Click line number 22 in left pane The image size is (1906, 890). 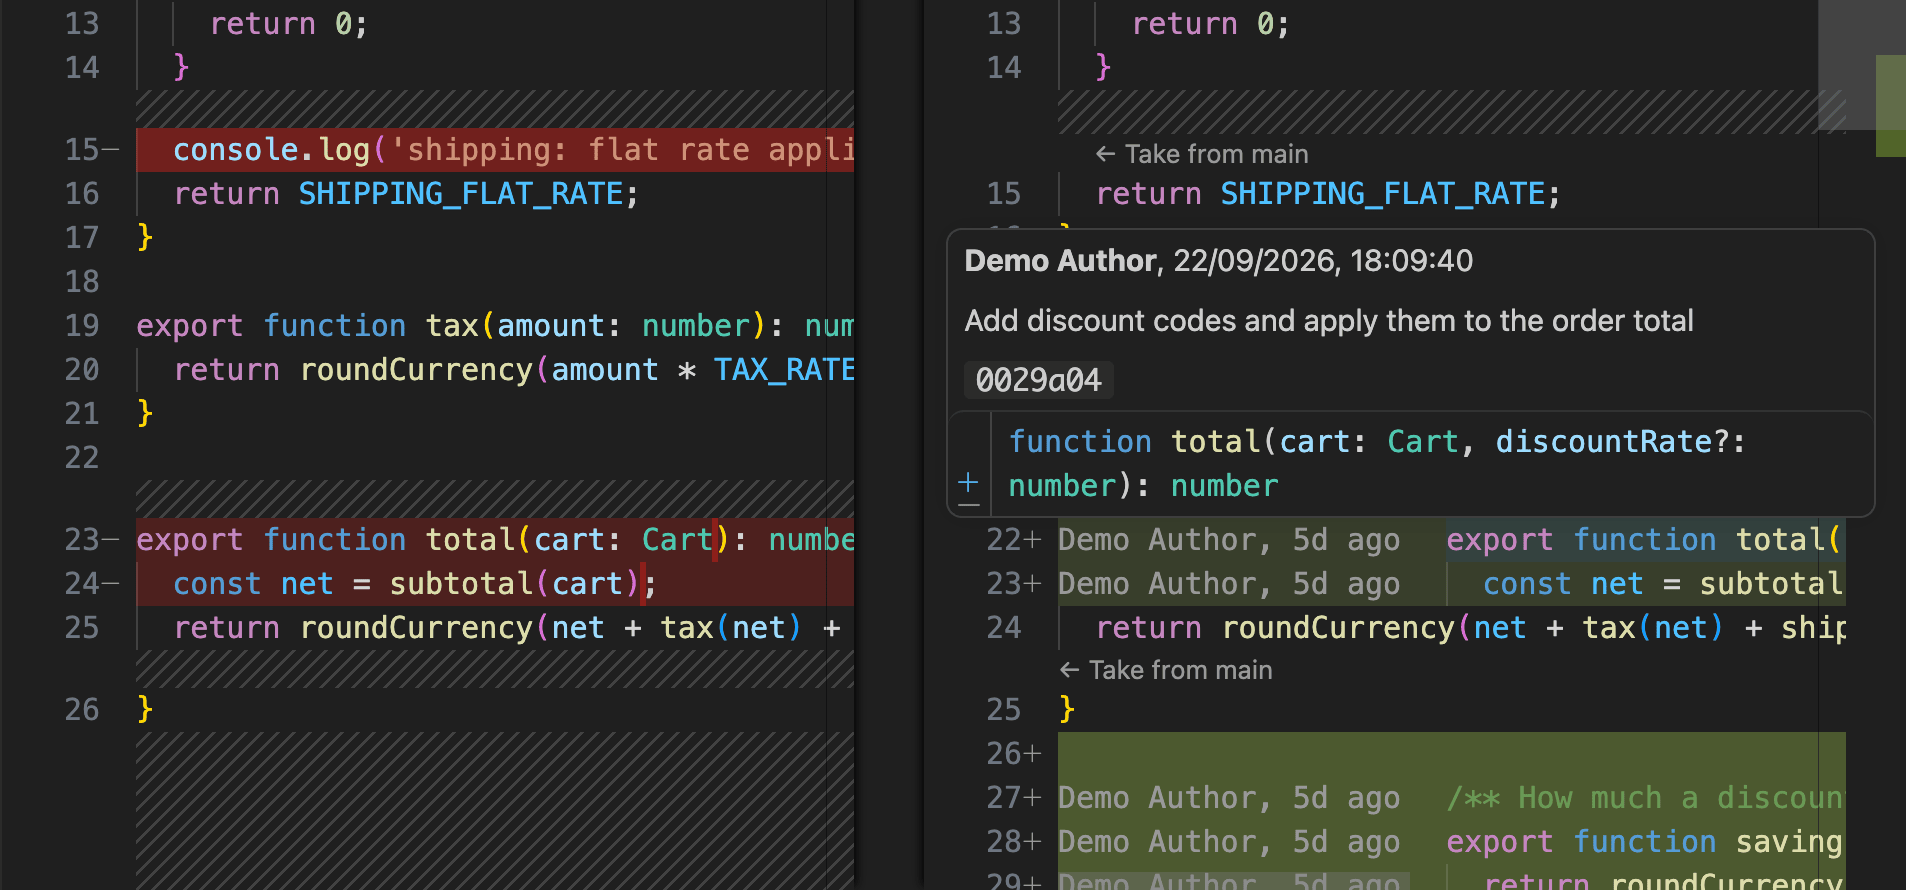pyautogui.click(x=82, y=458)
